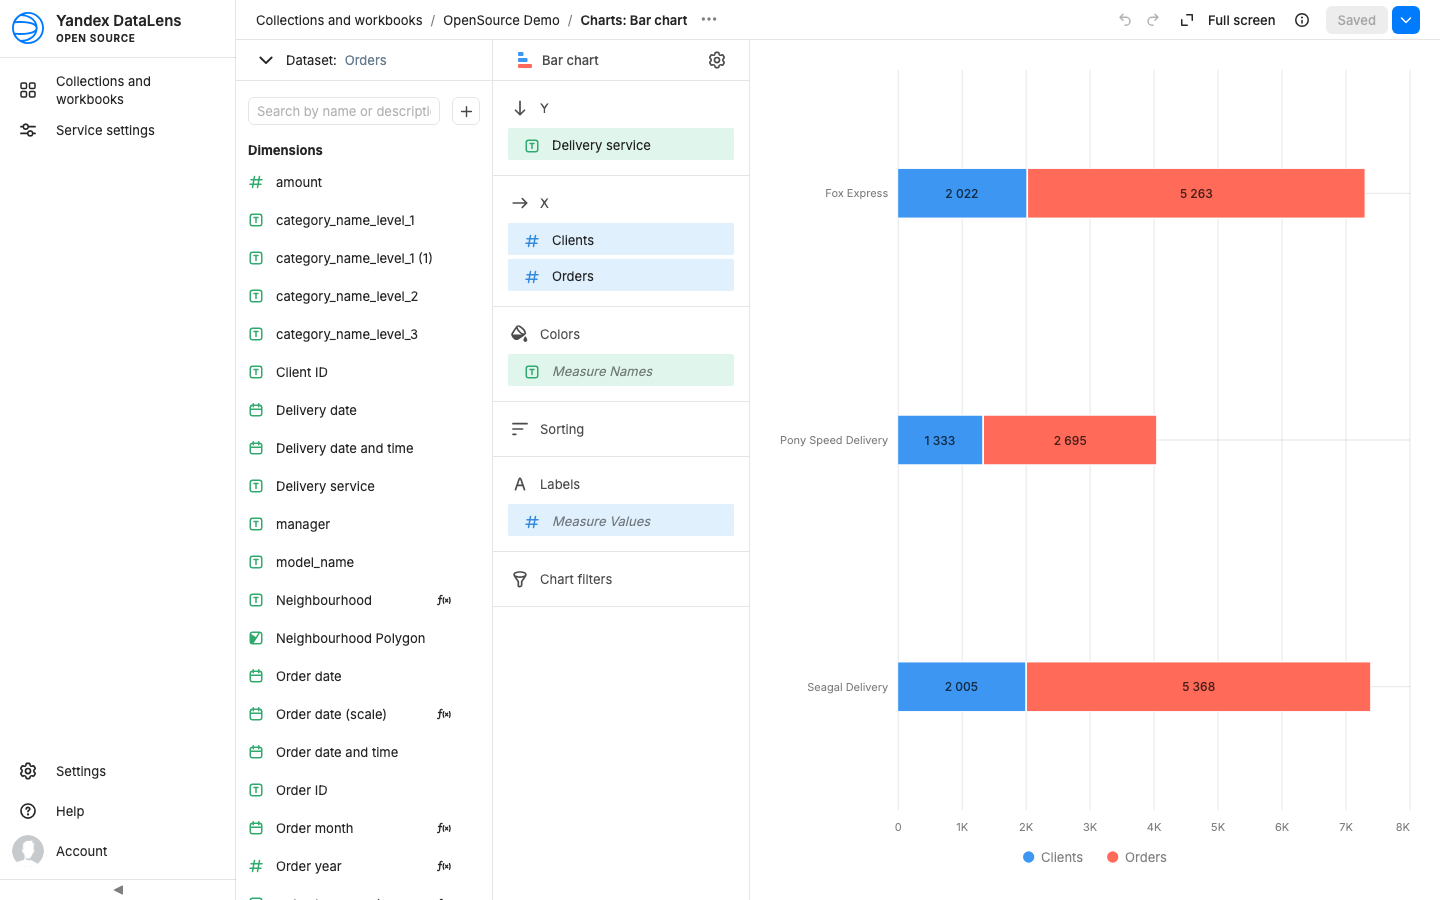Click the formula icon next to Order year
Image resolution: width=1440 pixels, height=900 pixels.
point(444,866)
